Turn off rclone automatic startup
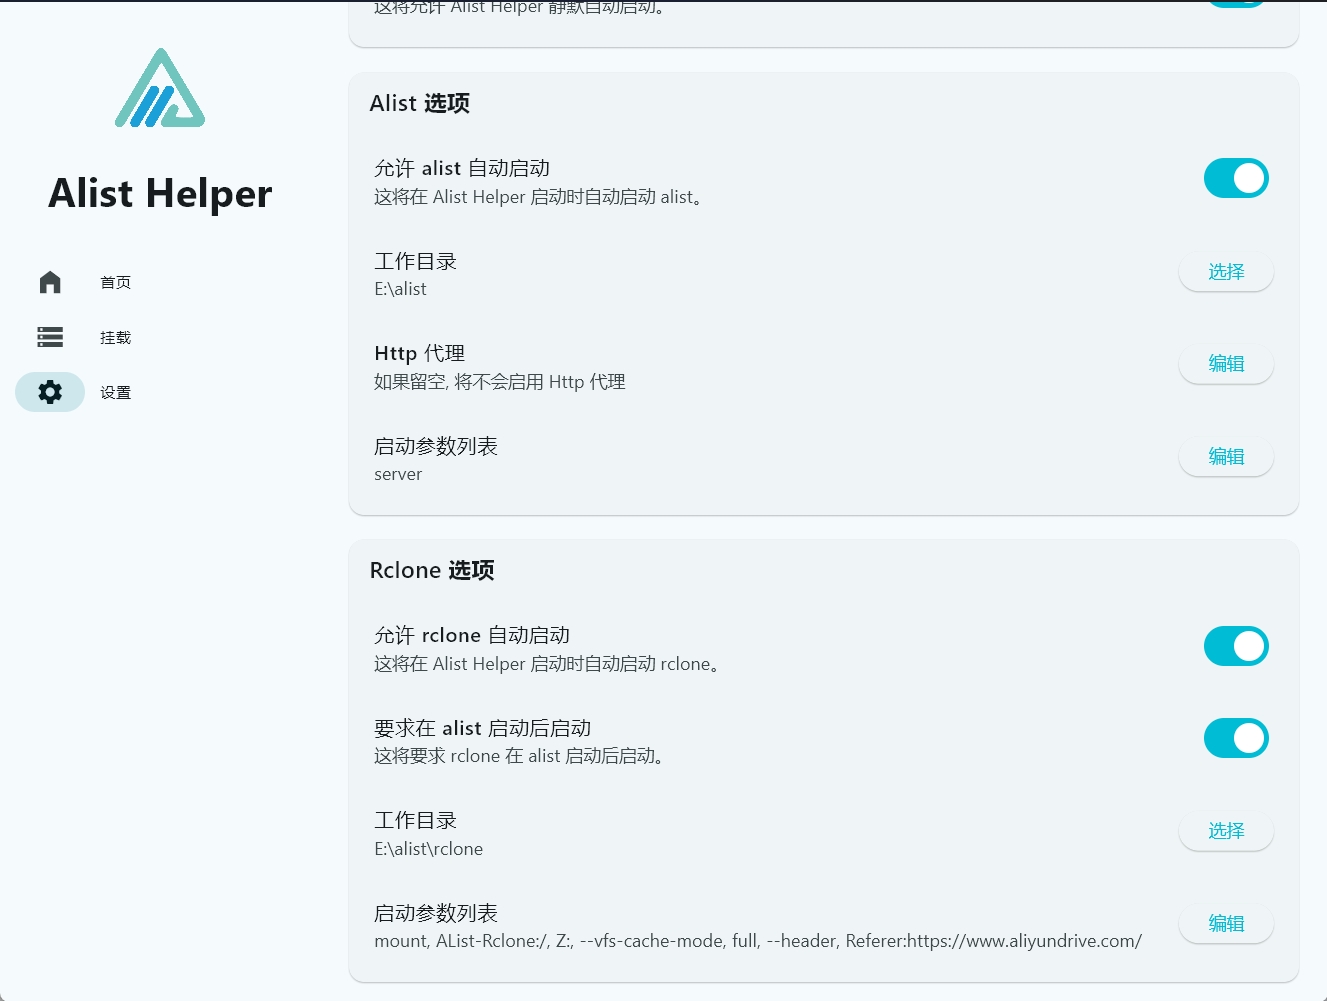The height and width of the screenshot is (1001, 1327). click(x=1236, y=646)
